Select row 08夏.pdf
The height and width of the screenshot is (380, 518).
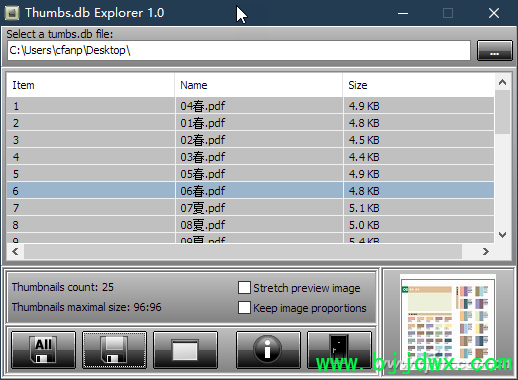tap(250, 225)
